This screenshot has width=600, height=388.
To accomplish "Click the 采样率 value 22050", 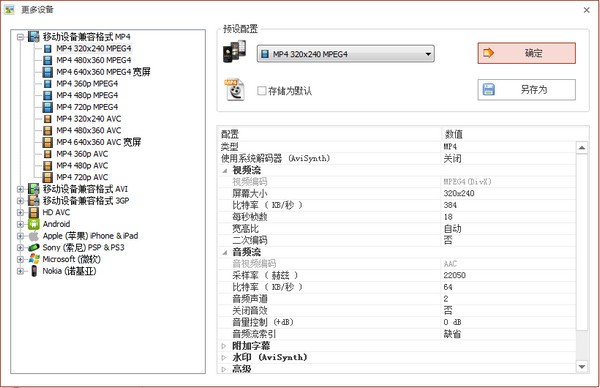I will [455, 276].
